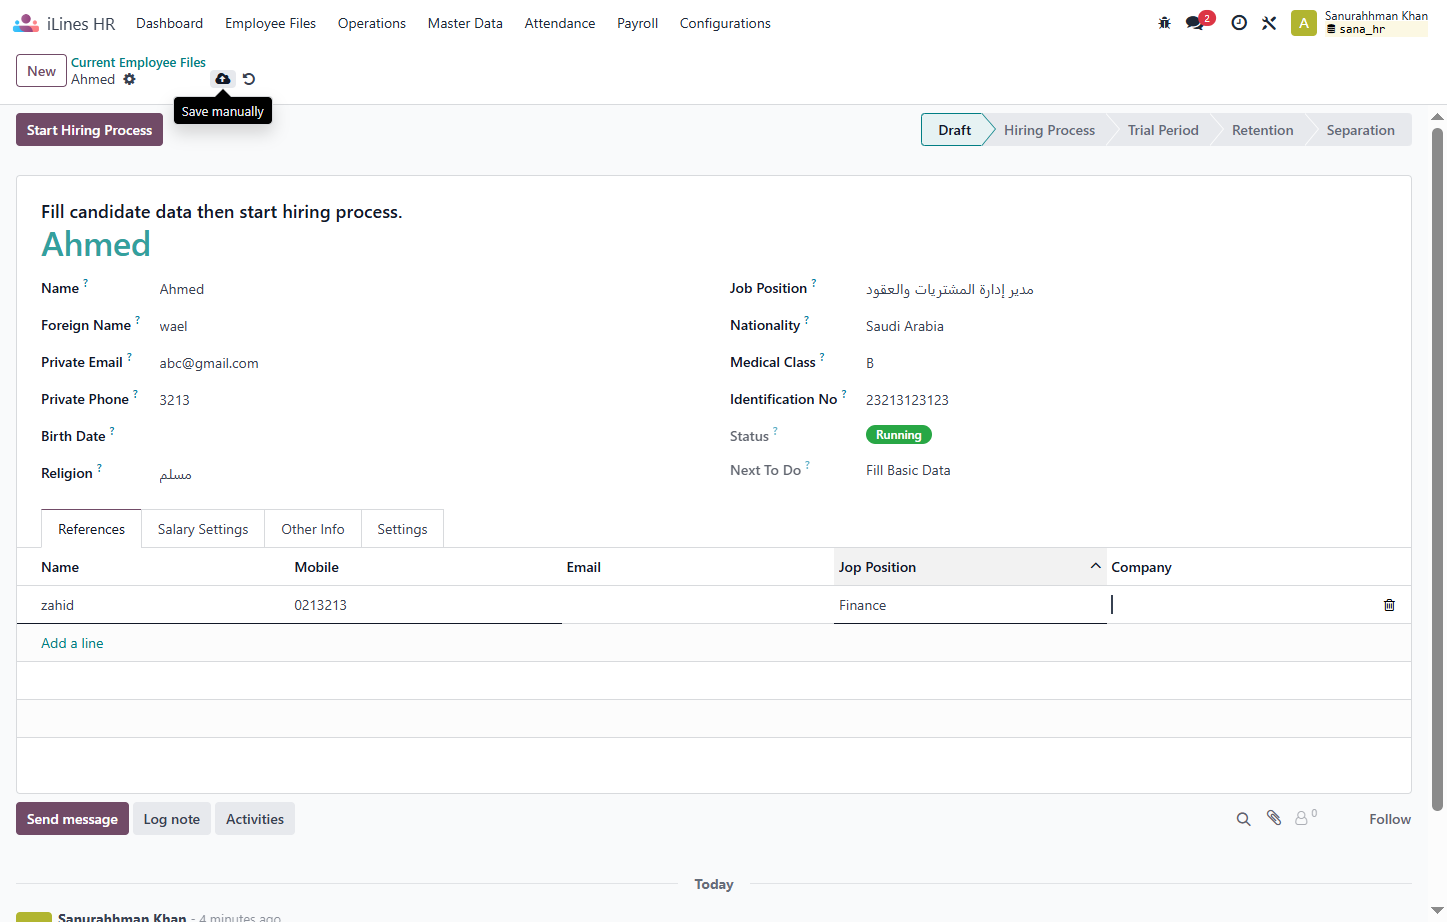Sort references by Name column header
The width and height of the screenshot is (1447, 922).
153,567
